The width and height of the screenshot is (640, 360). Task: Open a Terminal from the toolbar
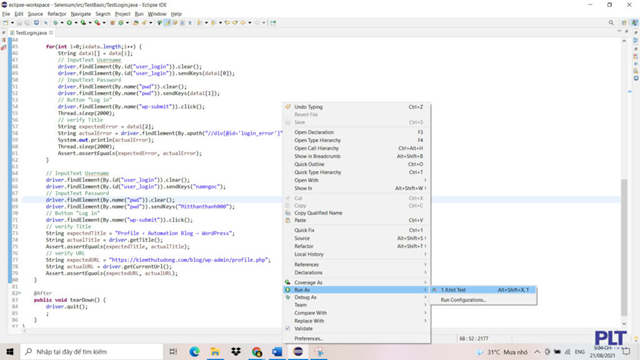pyautogui.click(x=36, y=23)
